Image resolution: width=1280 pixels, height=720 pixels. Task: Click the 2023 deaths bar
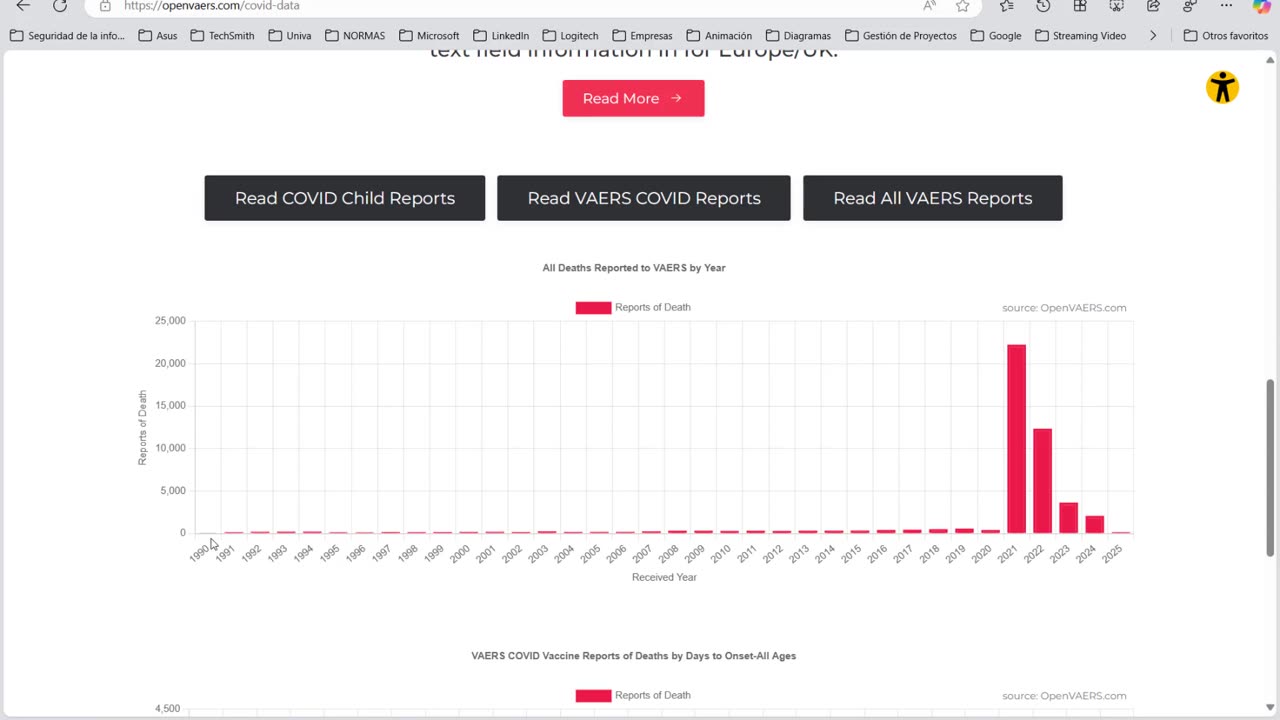point(1068,518)
